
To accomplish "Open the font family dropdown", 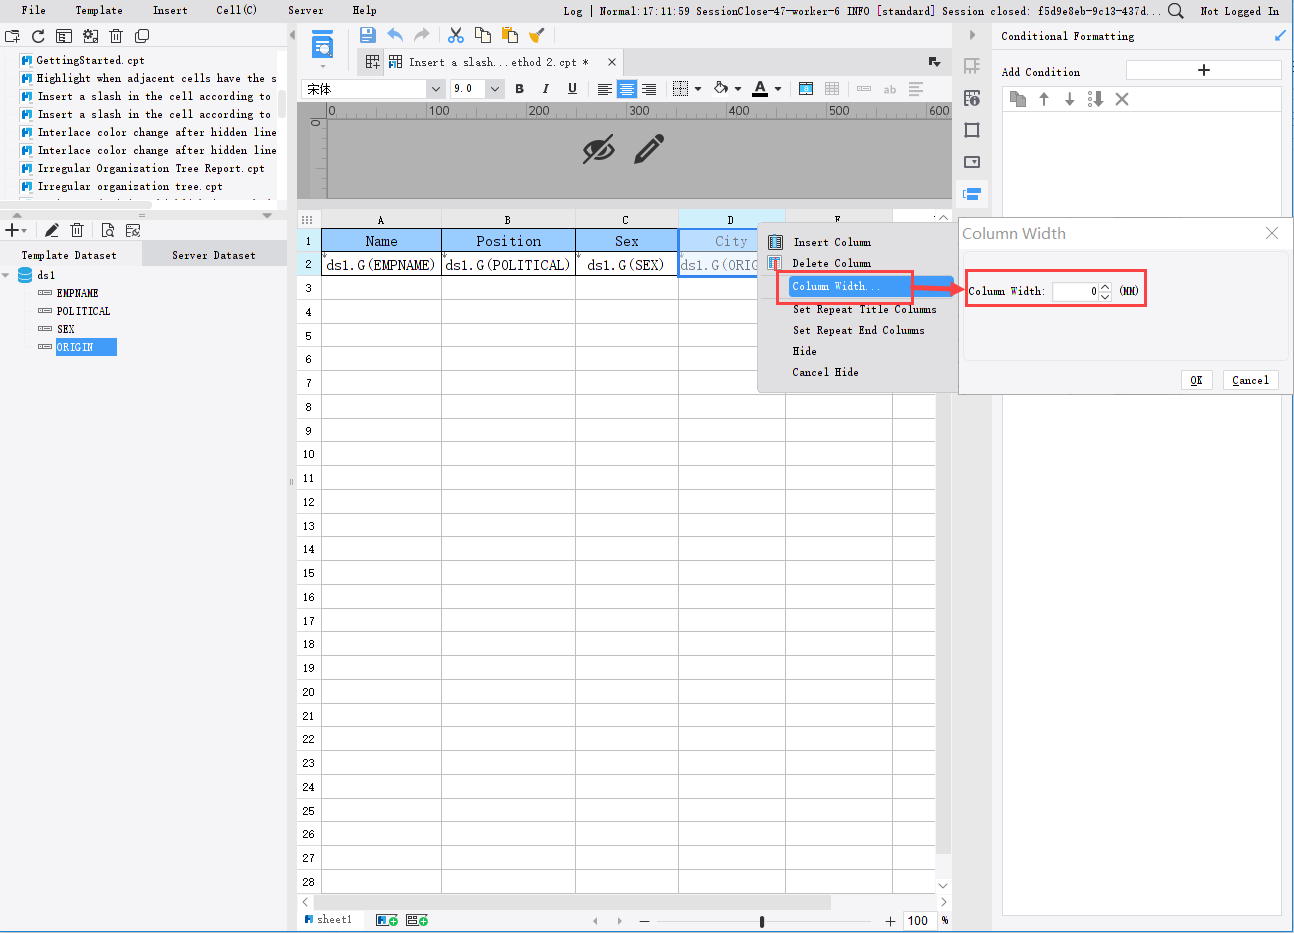I will click(x=435, y=89).
